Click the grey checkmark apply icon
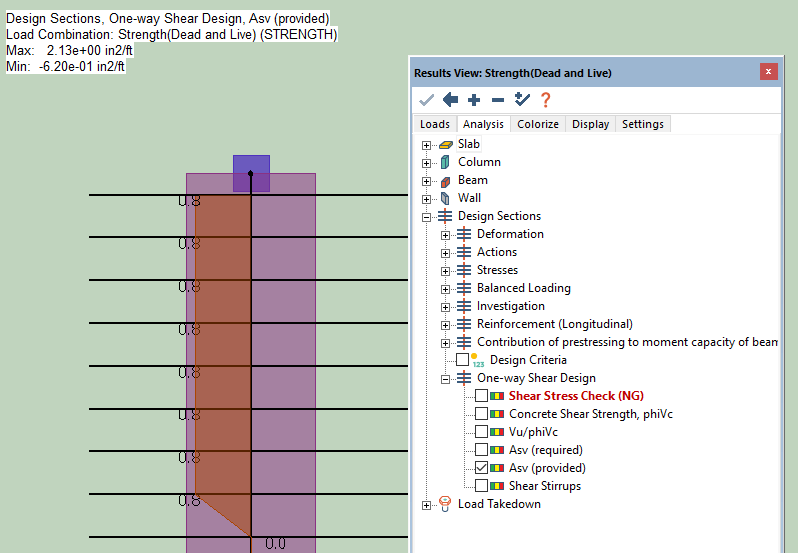 click(426, 99)
